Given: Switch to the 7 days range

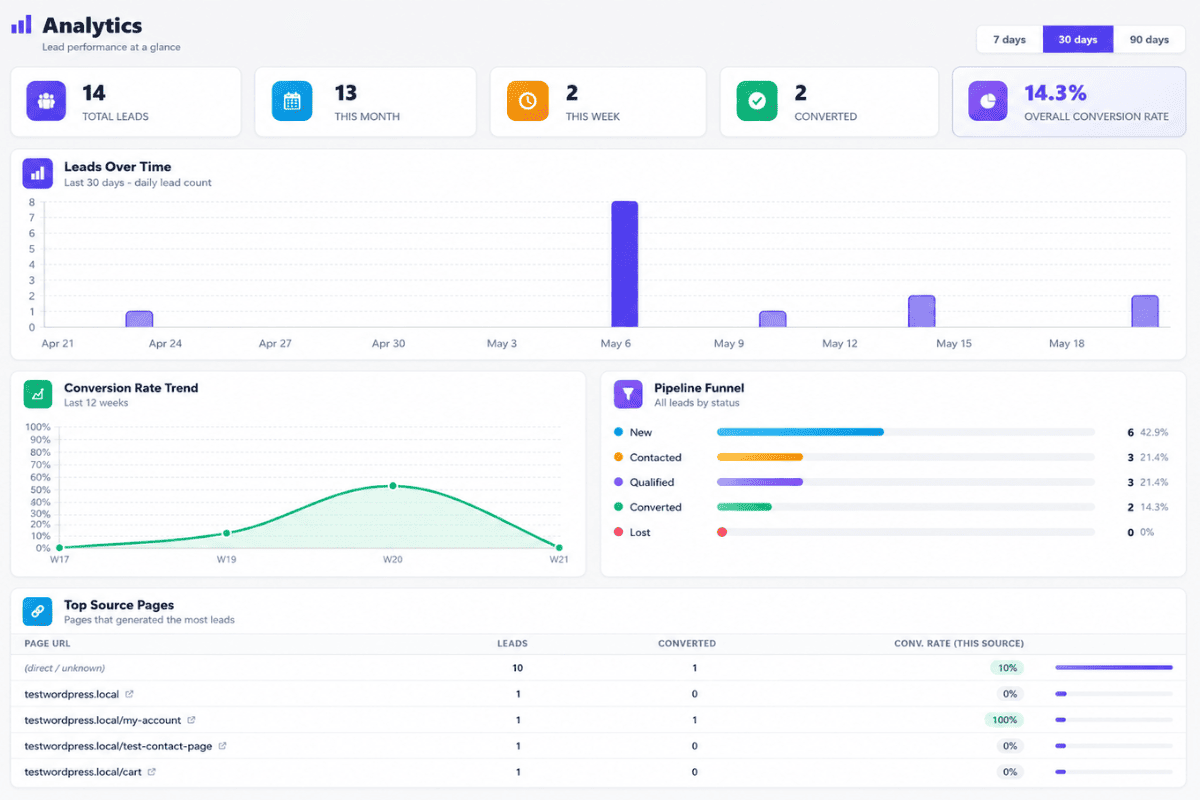Looking at the screenshot, I should (1009, 40).
